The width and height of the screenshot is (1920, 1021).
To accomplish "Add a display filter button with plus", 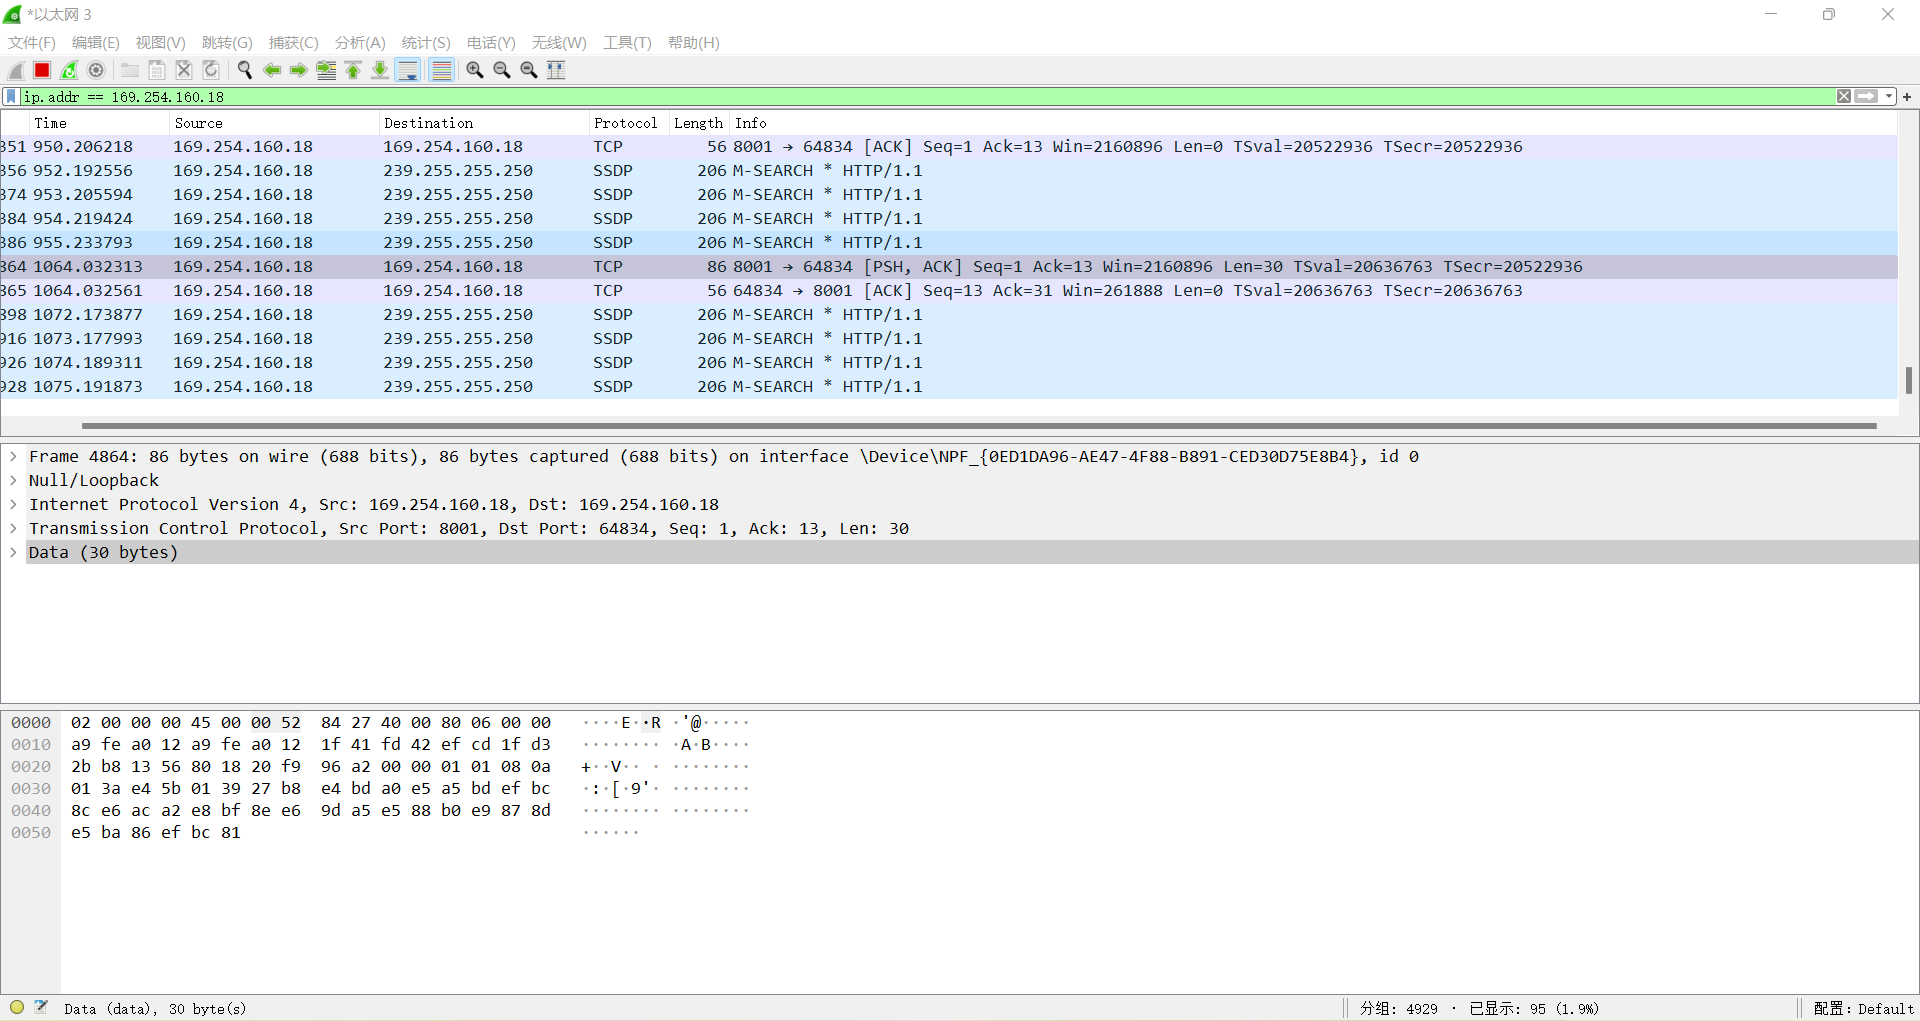I will tap(1907, 97).
